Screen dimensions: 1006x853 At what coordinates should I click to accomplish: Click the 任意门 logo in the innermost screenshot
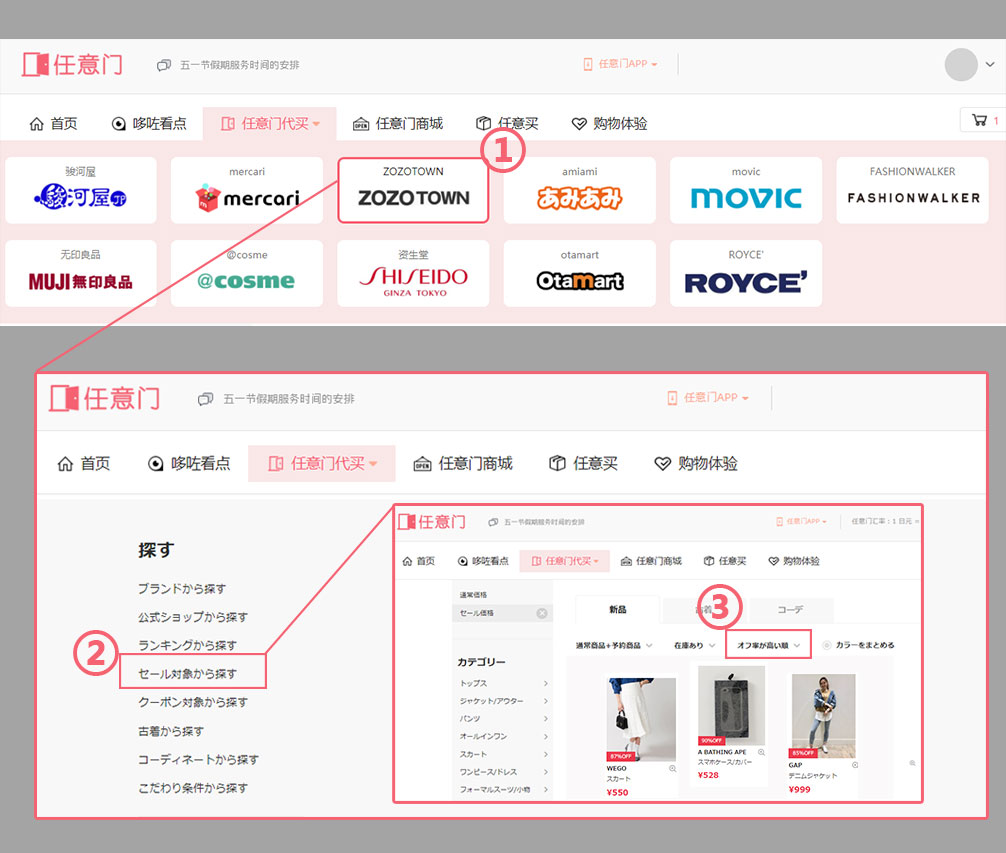(x=432, y=522)
